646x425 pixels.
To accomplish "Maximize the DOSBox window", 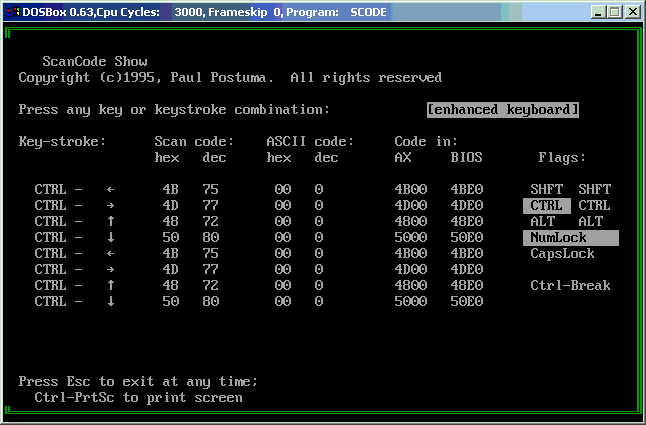I will (x=614, y=12).
